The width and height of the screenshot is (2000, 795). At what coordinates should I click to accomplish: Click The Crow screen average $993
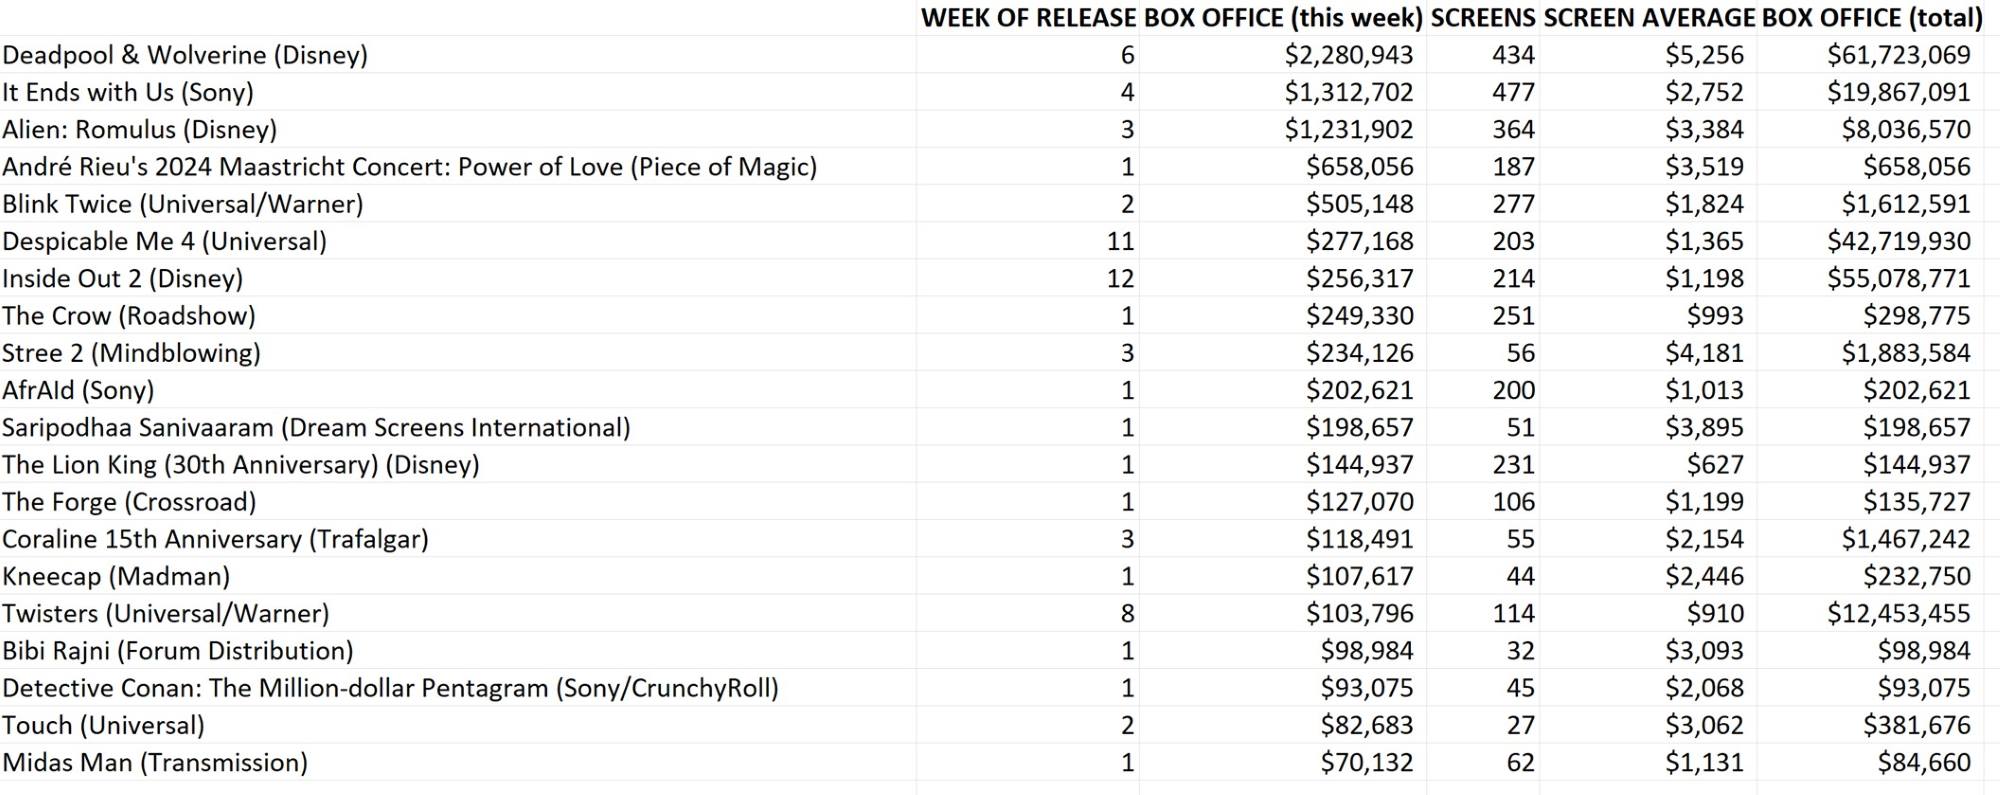(x=1714, y=316)
